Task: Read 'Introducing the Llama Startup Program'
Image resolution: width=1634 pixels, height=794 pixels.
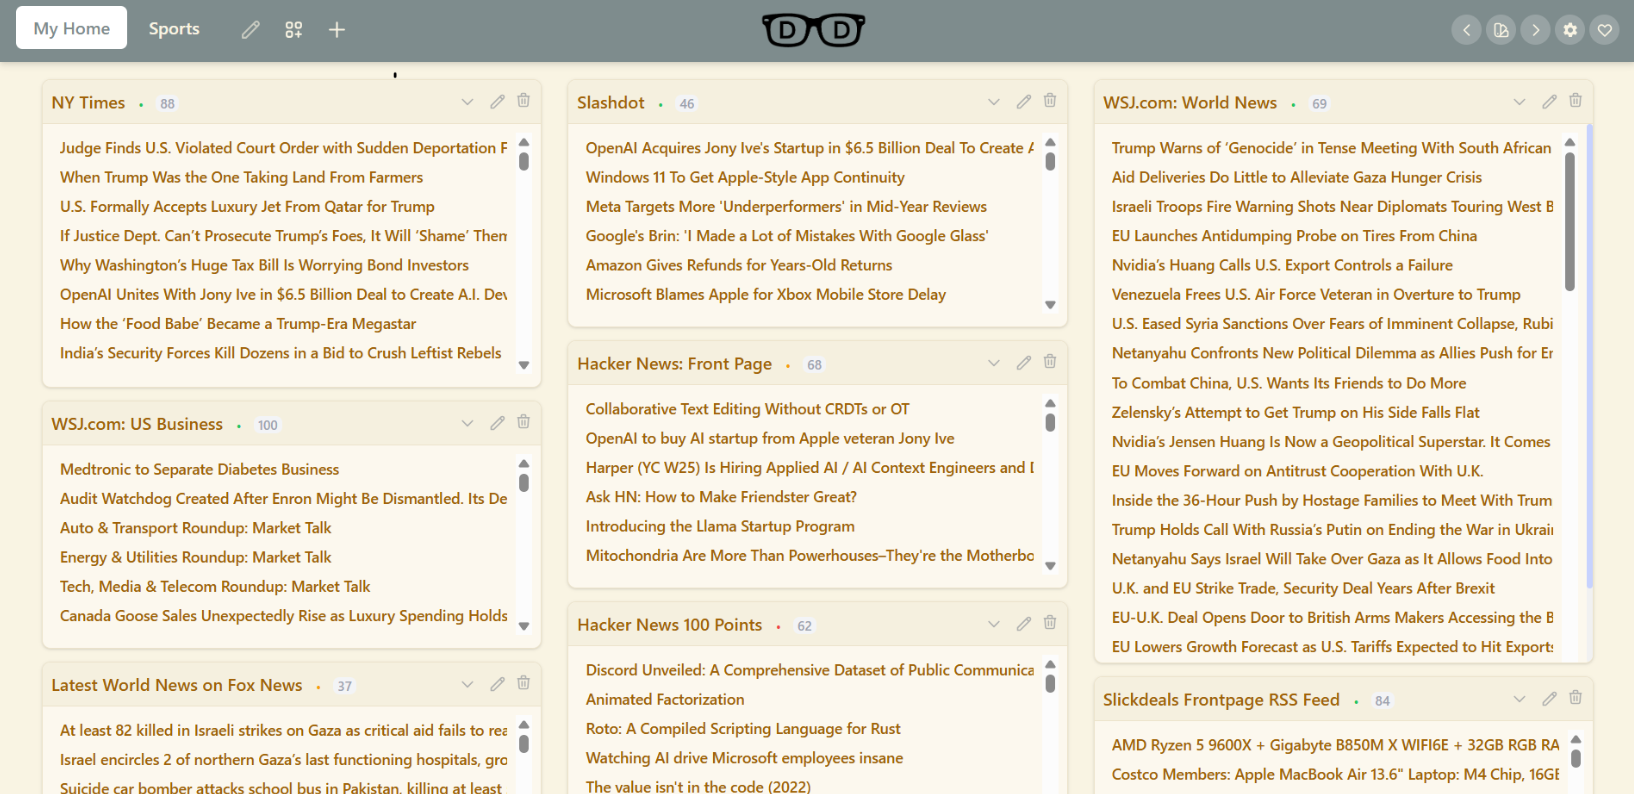Action: [x=720, y=526]
